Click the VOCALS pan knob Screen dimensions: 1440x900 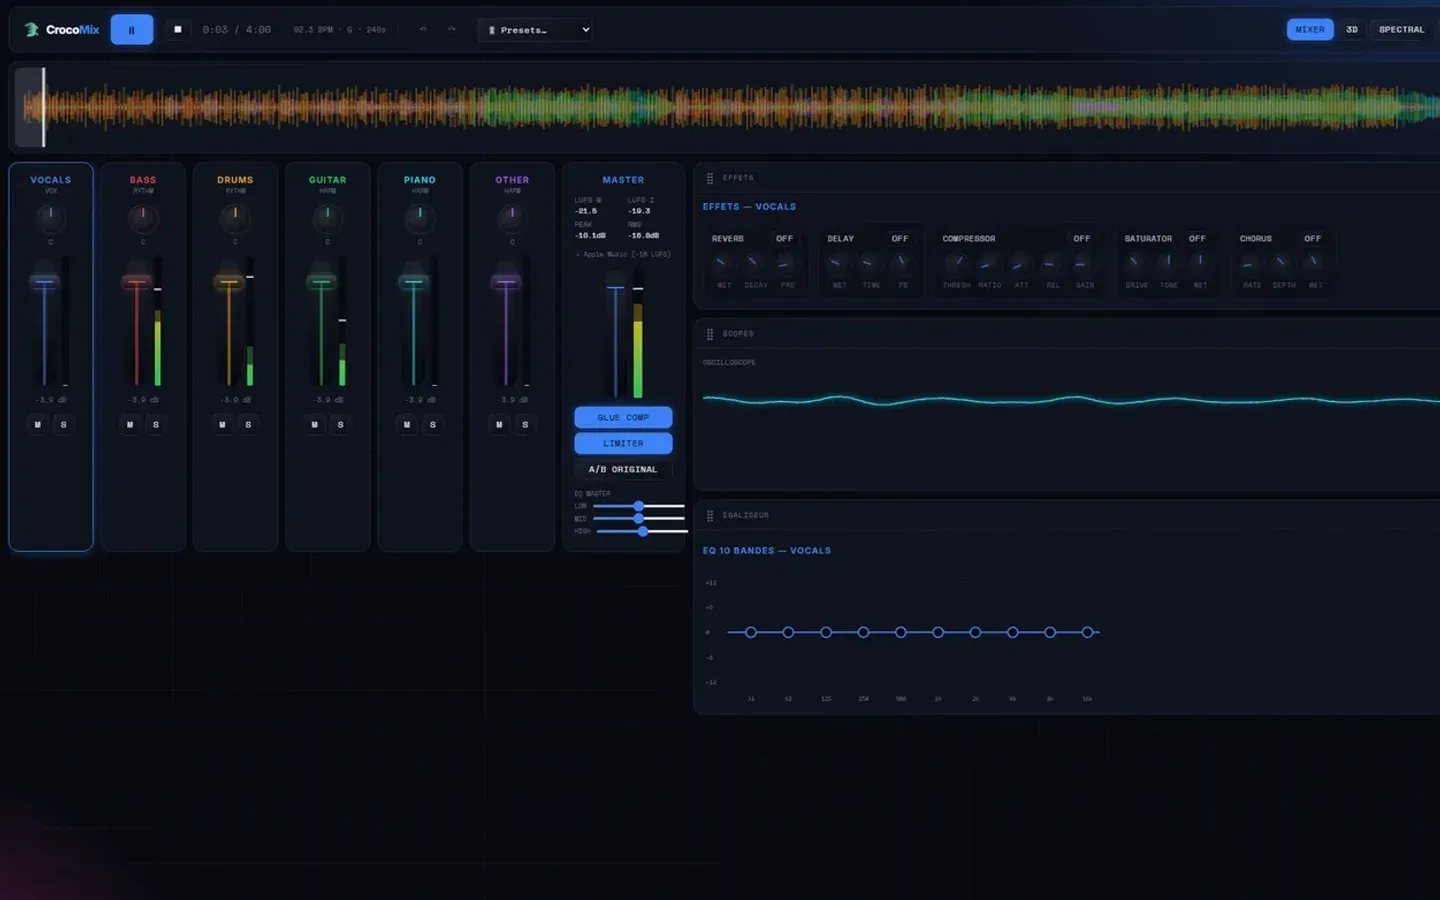(x=51, y=217)
